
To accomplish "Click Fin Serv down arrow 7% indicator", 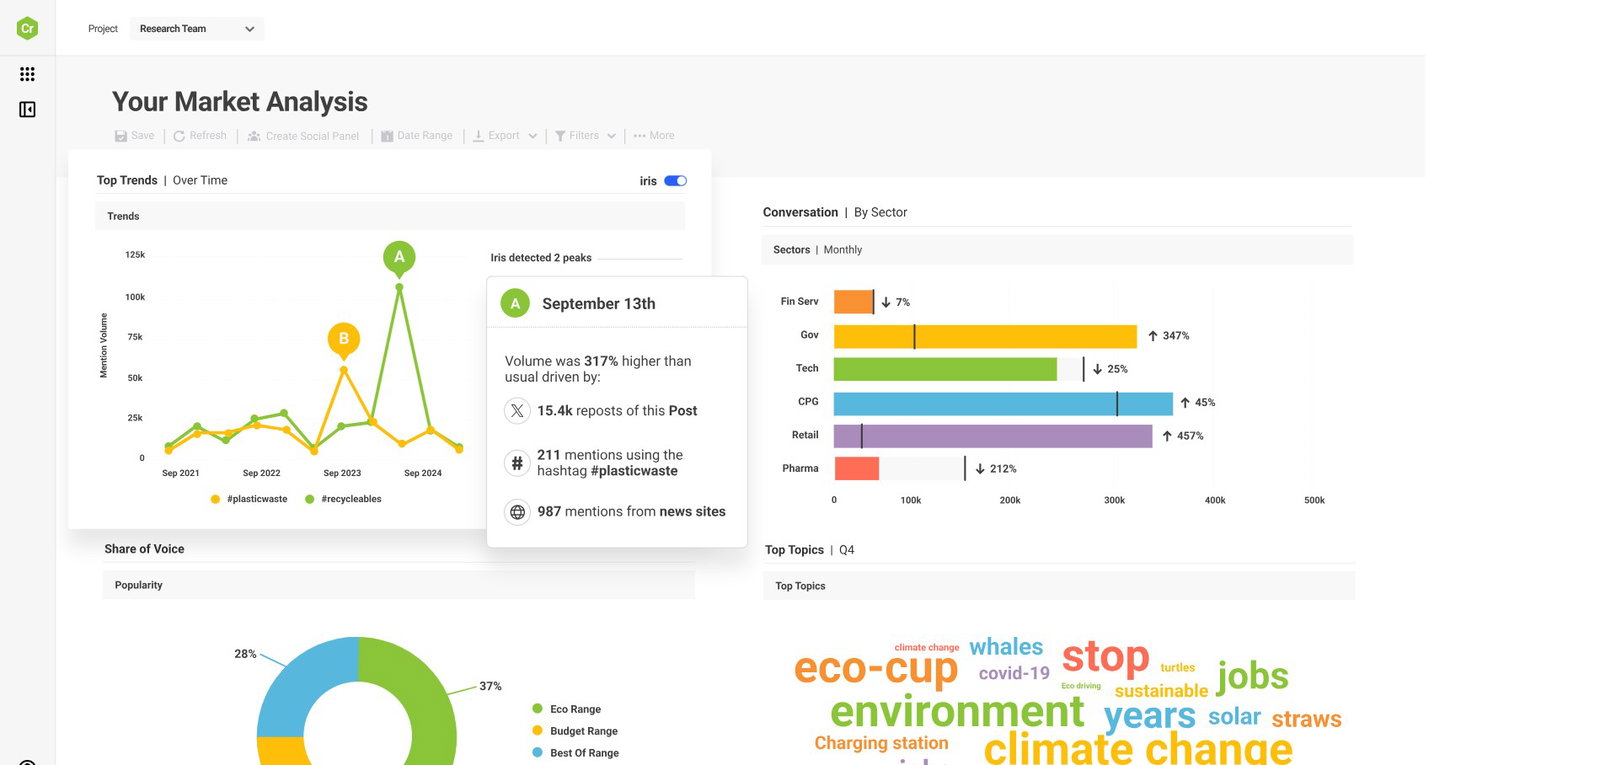I will coord(895,302).
